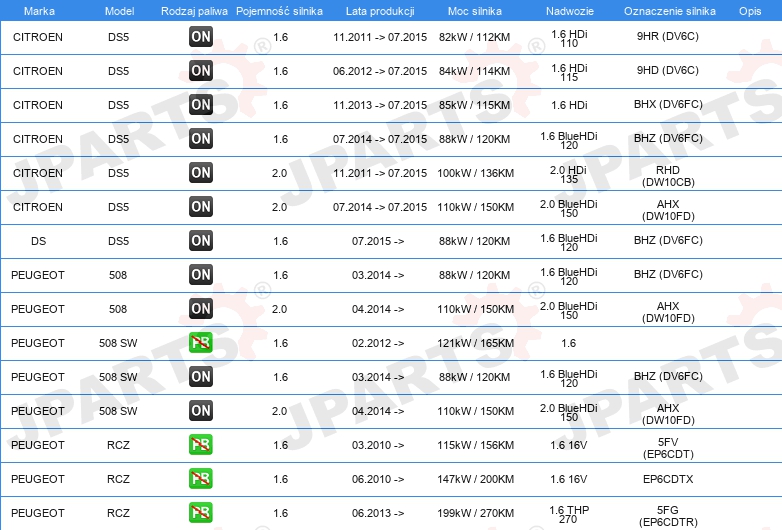
Task: Click the CITROEN cell in the 9HR (DV6C) row
Action: [38, 37]
